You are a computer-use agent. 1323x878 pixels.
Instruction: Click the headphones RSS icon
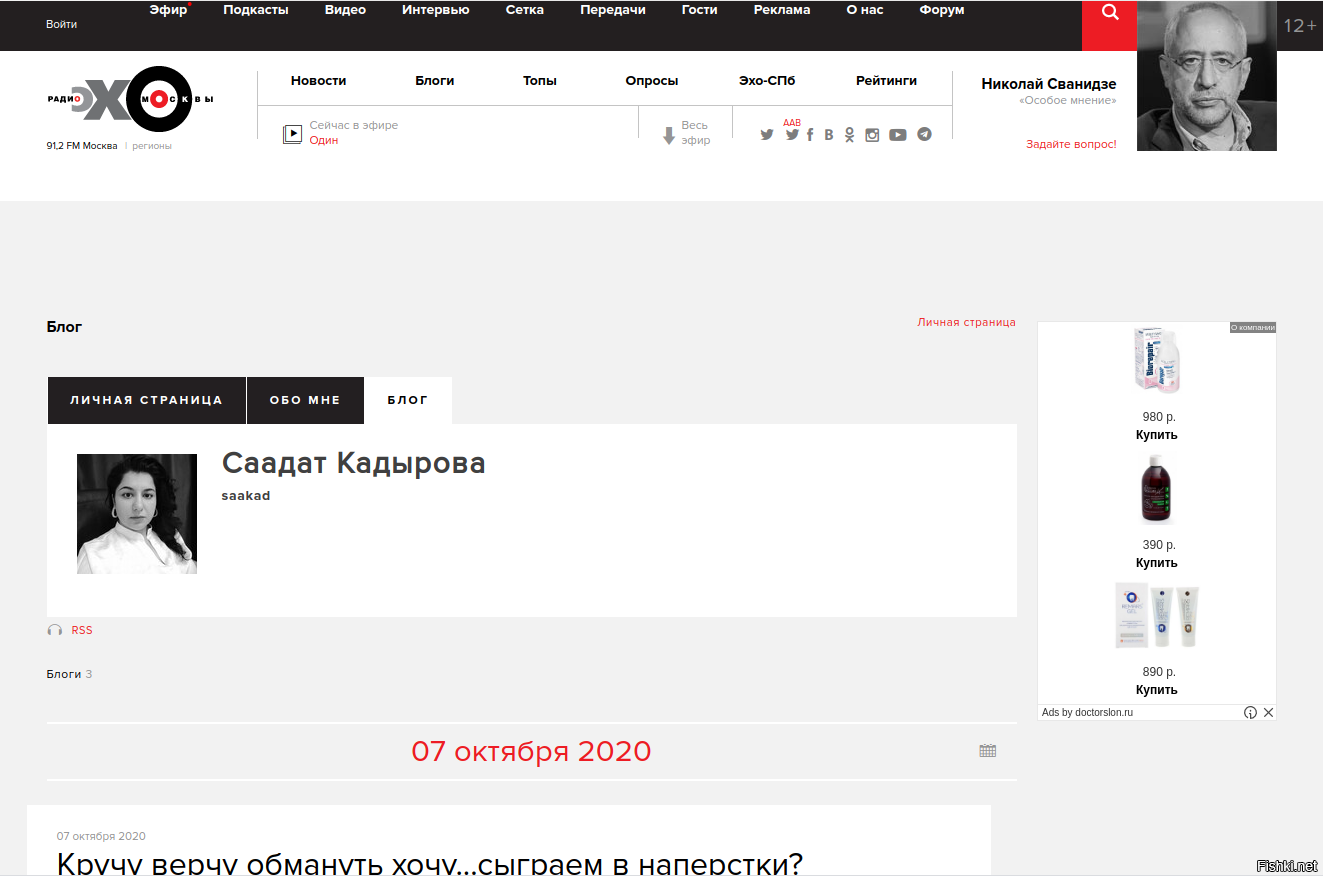pyautogui.click(x=55, y=630)
